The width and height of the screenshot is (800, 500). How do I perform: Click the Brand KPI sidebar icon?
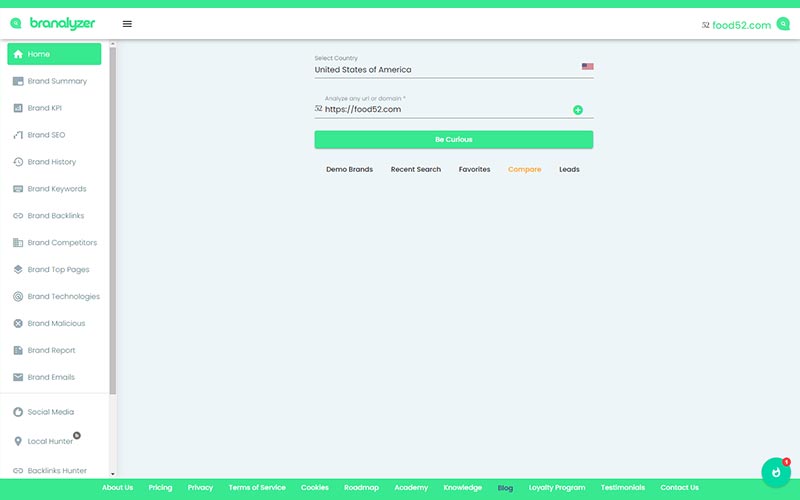point(18,108)
